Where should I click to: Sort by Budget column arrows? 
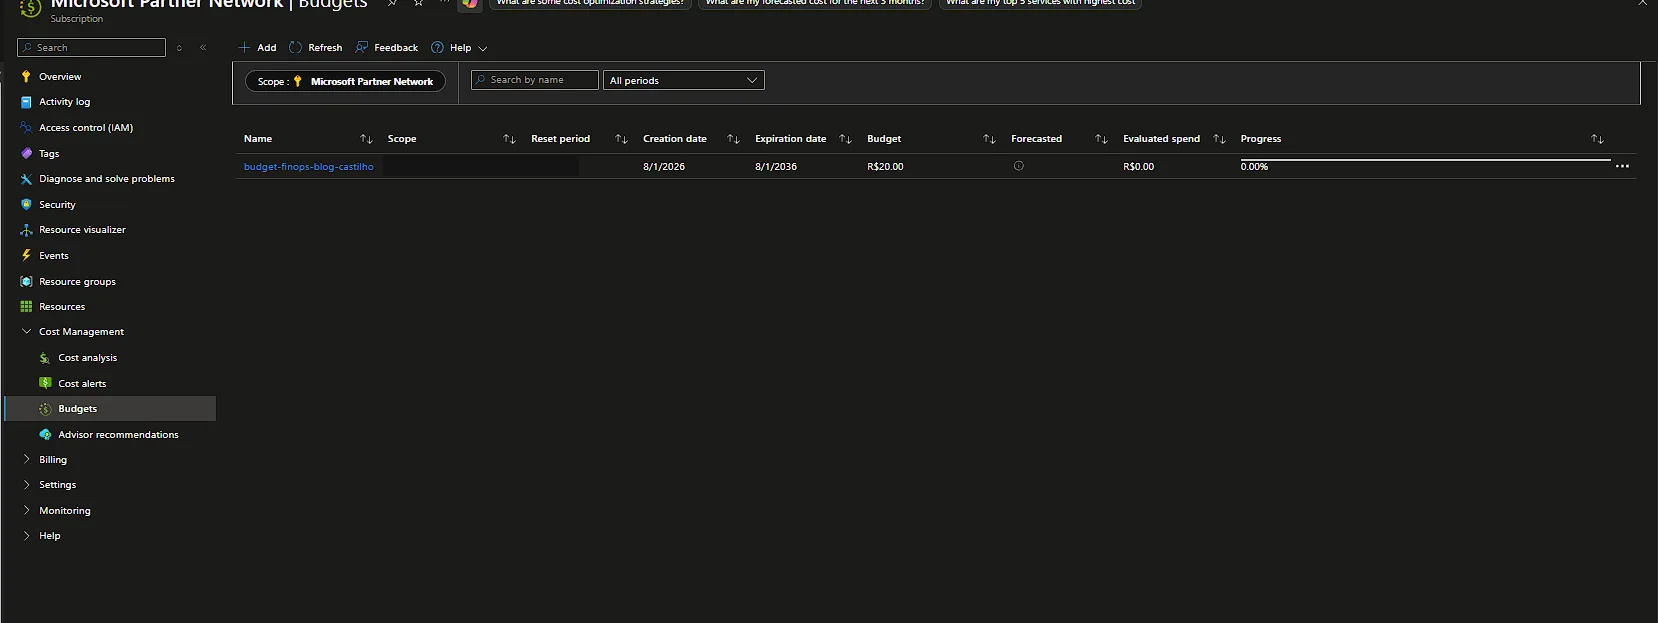(x=989, y=139)
